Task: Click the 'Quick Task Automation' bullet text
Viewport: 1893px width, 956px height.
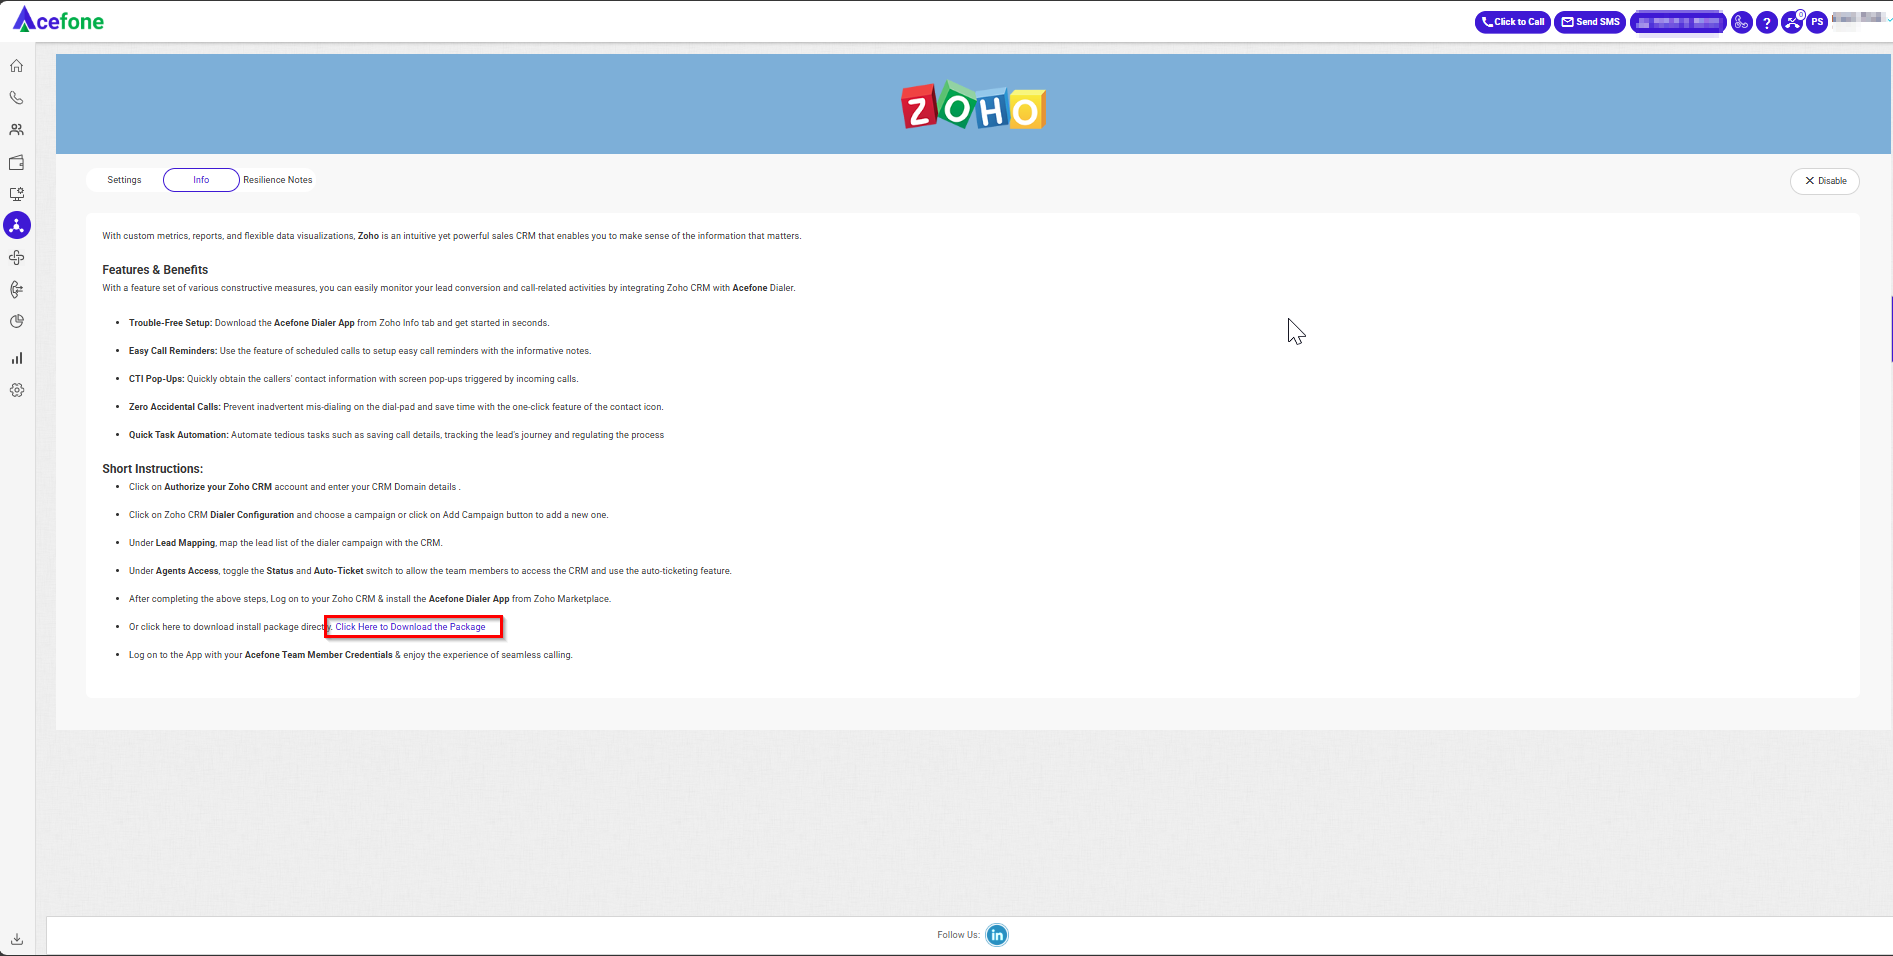Action: tap(396, 435)
